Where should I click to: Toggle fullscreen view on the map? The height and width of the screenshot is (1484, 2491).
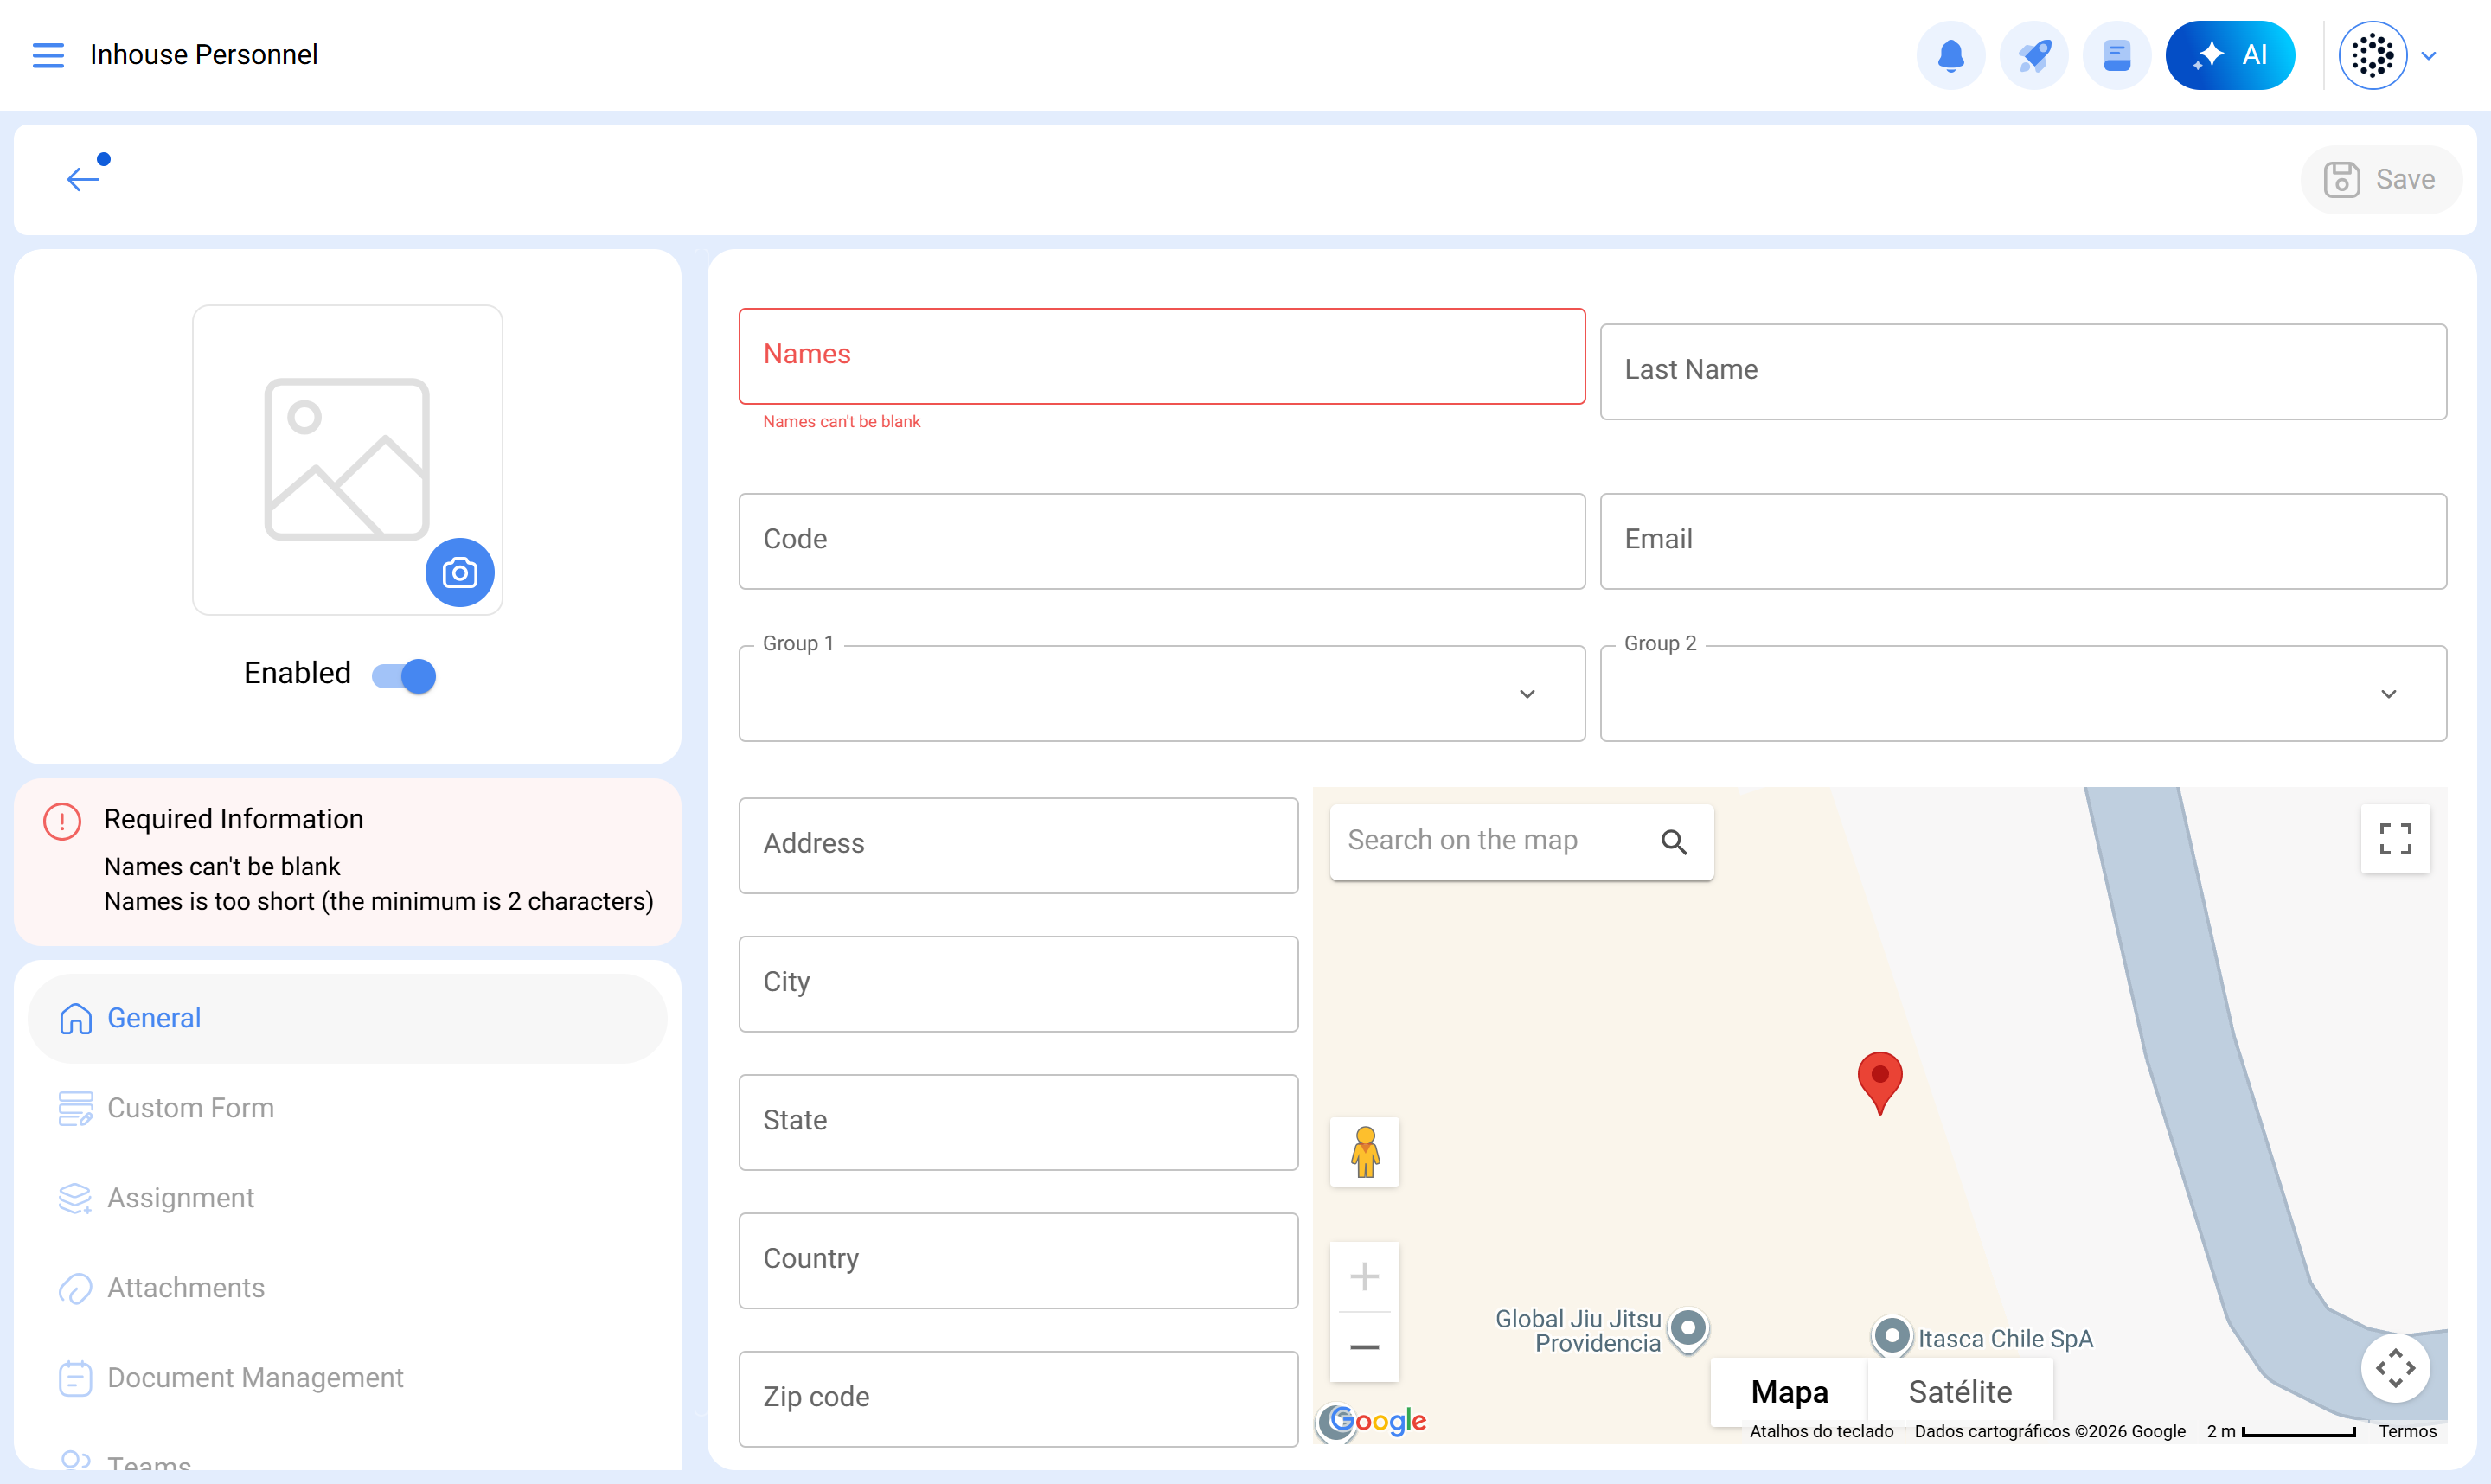point(2394,839)
